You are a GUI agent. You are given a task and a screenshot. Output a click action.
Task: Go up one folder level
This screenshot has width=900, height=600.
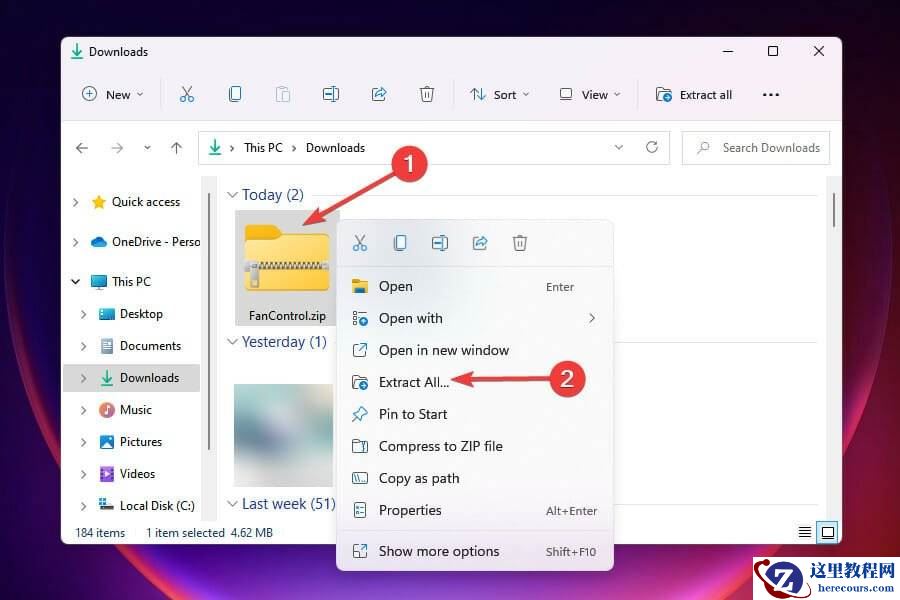pyautogui.click(x=176, y=148)
